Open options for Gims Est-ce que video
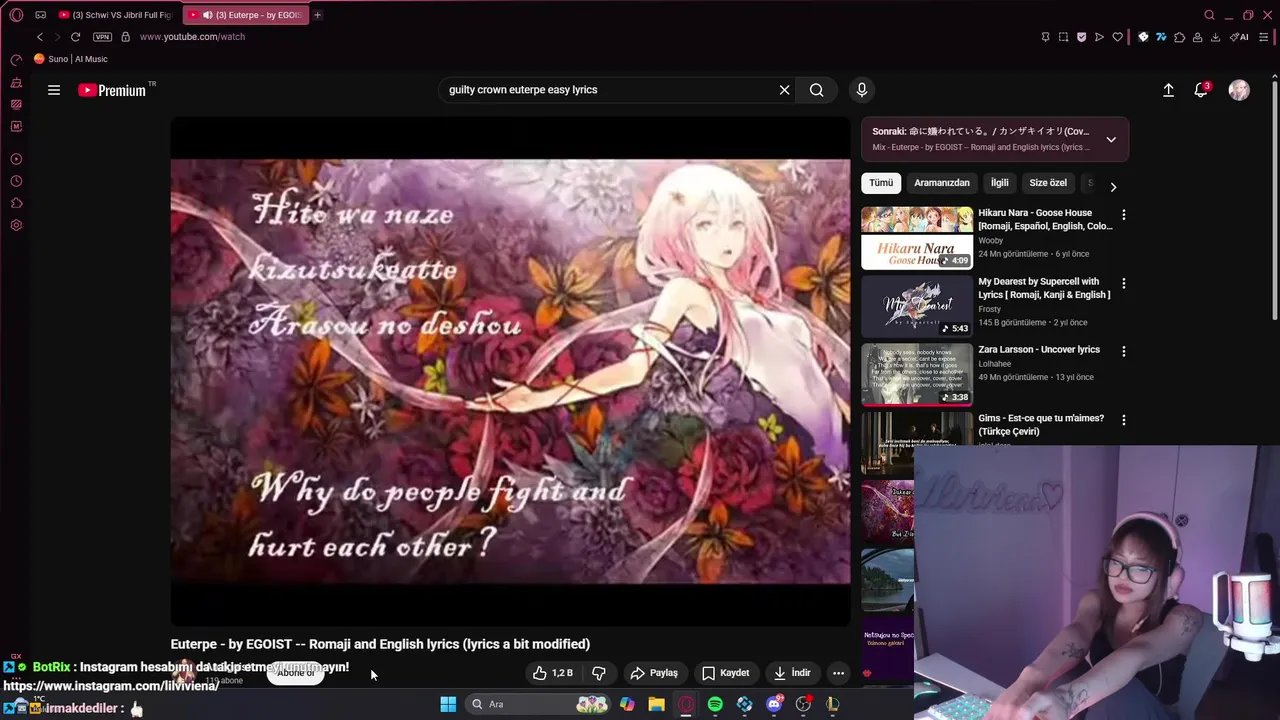Viewport: 1280px width, 720px height. [x=1124, y=421]
